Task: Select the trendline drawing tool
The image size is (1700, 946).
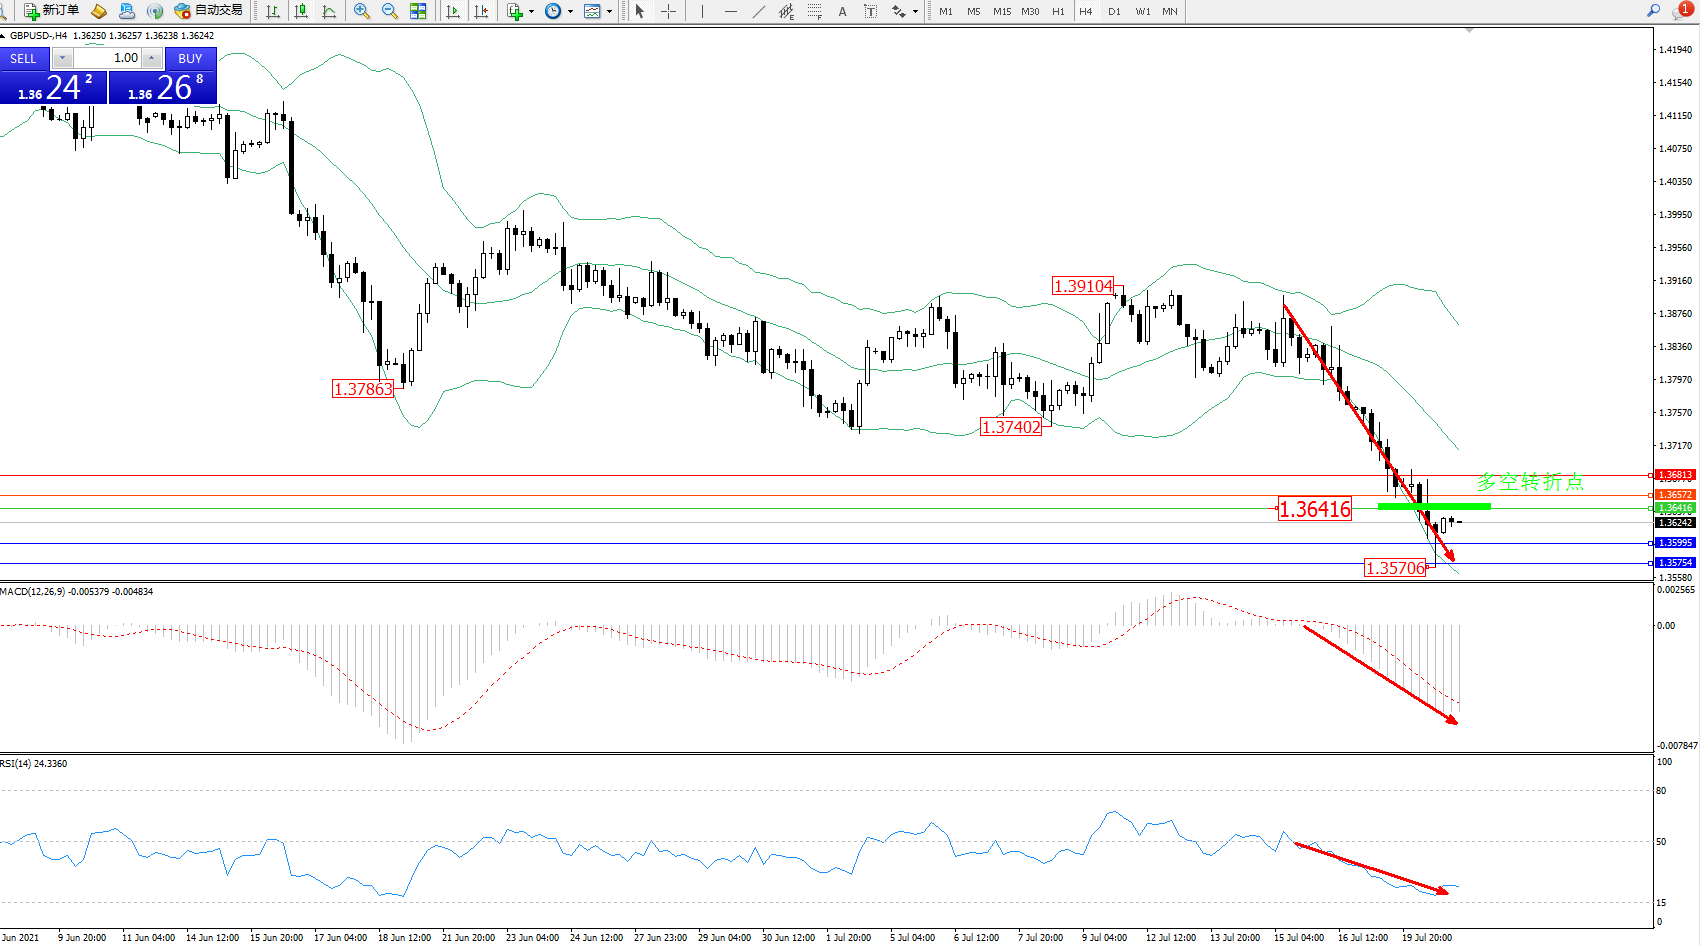Action: pyautogui.click(x=758, y=11)
